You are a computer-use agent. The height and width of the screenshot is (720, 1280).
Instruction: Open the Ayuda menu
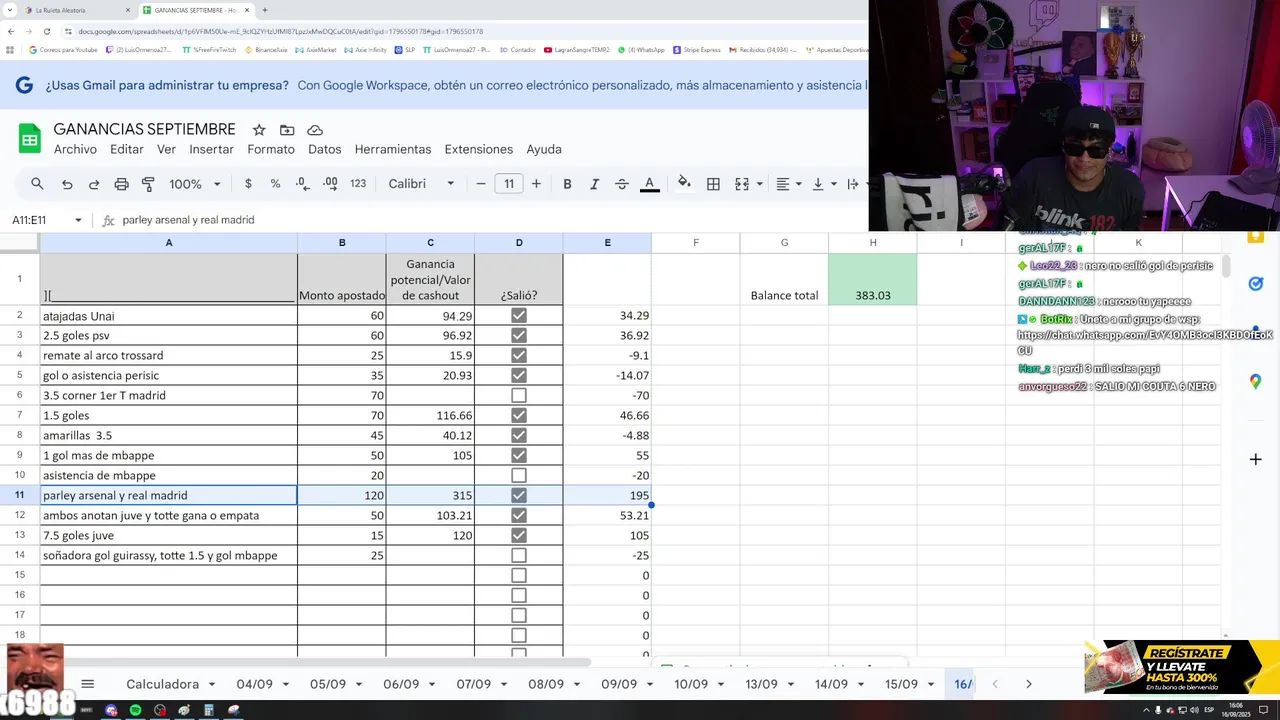pos(544,149)
